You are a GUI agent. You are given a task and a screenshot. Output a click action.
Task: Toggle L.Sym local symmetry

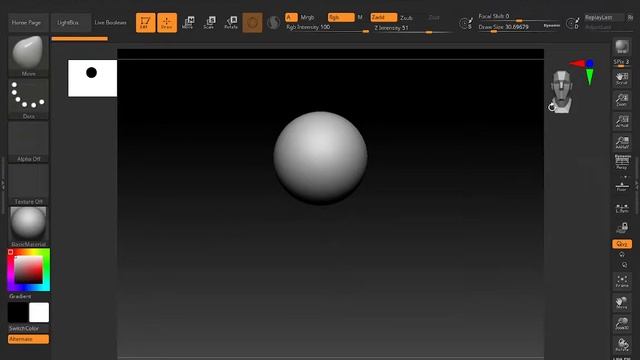pyautogui.click(x=622, y=209)
